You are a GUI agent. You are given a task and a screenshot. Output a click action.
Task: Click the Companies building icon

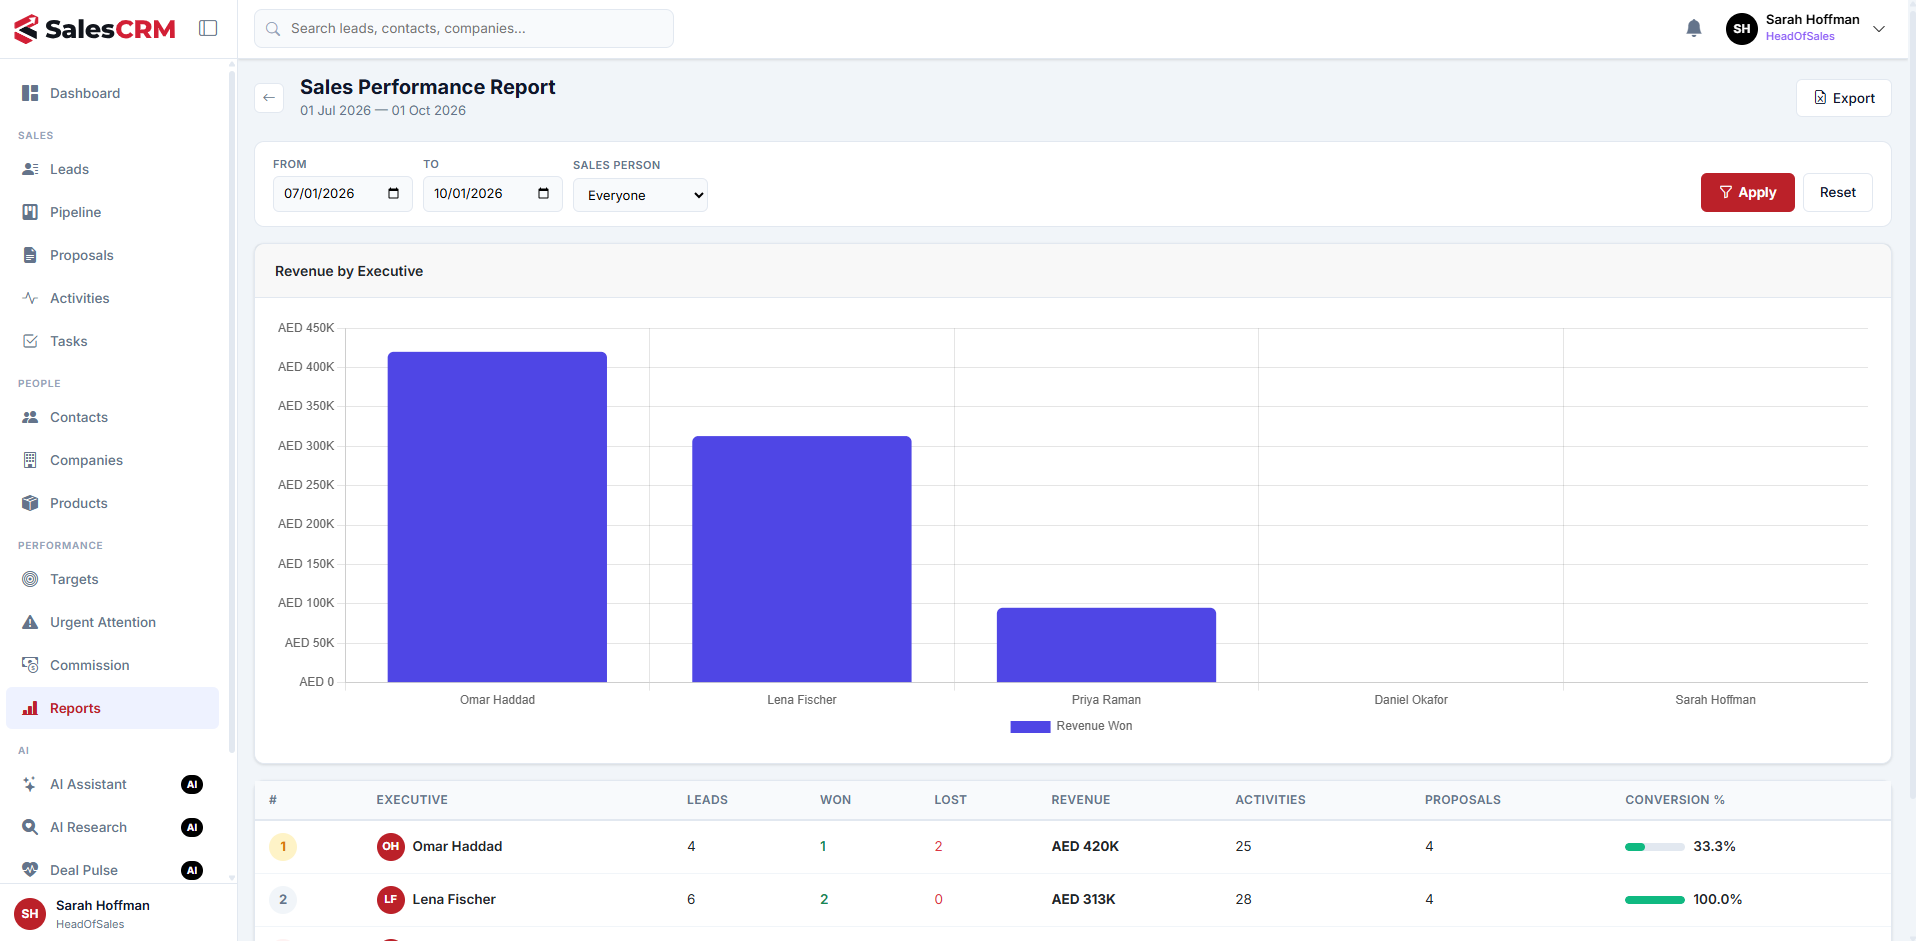(x=30, y=460)
